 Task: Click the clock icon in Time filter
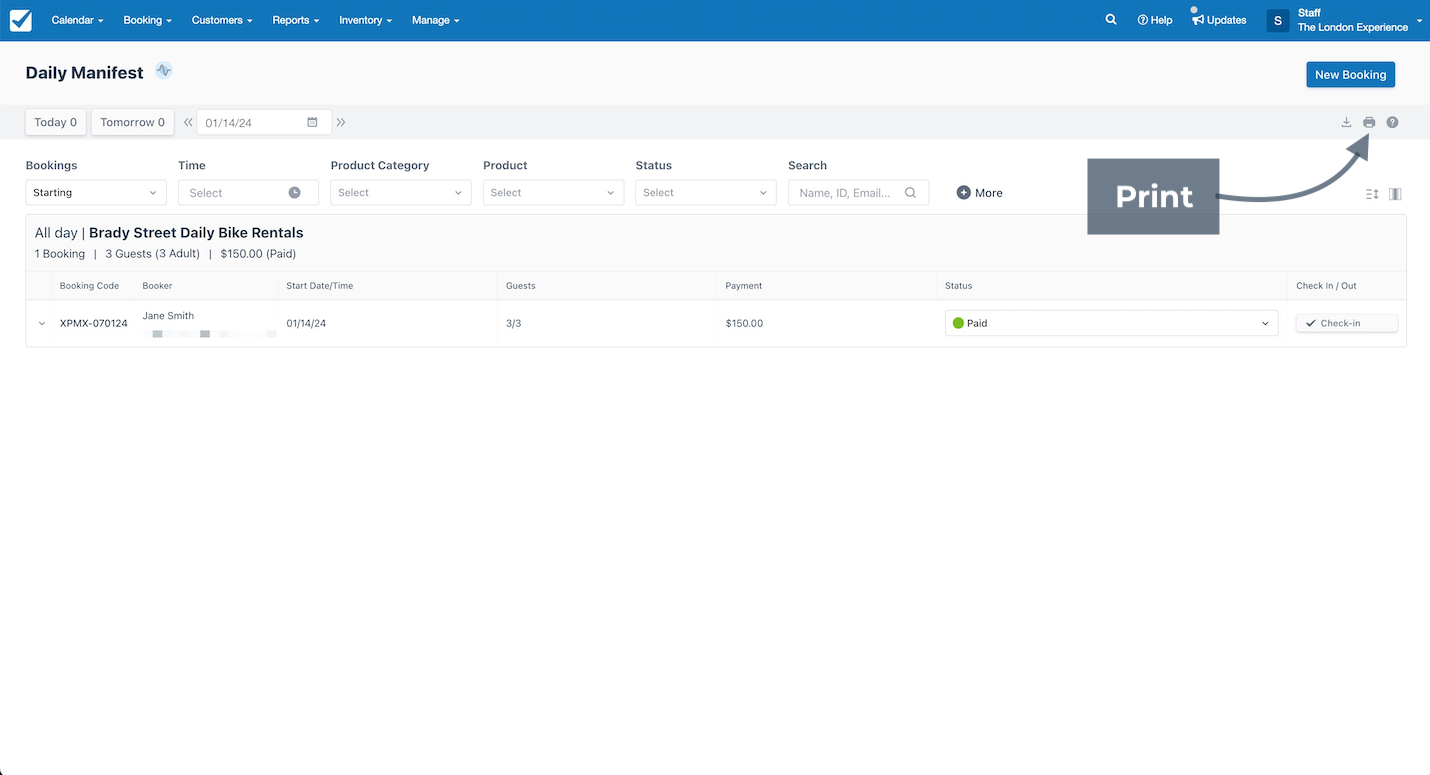(295, 193)
